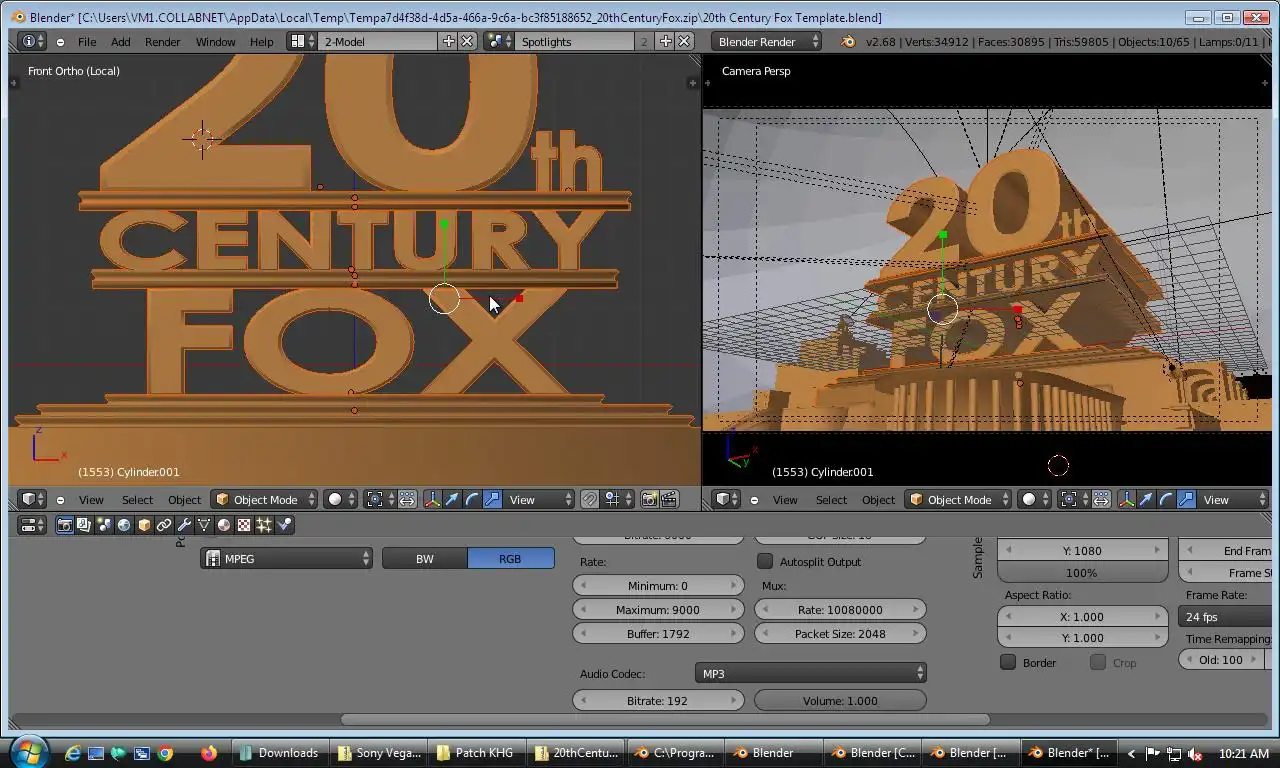Open the Object properties tab (orange cube)

[x=144, y=525]
